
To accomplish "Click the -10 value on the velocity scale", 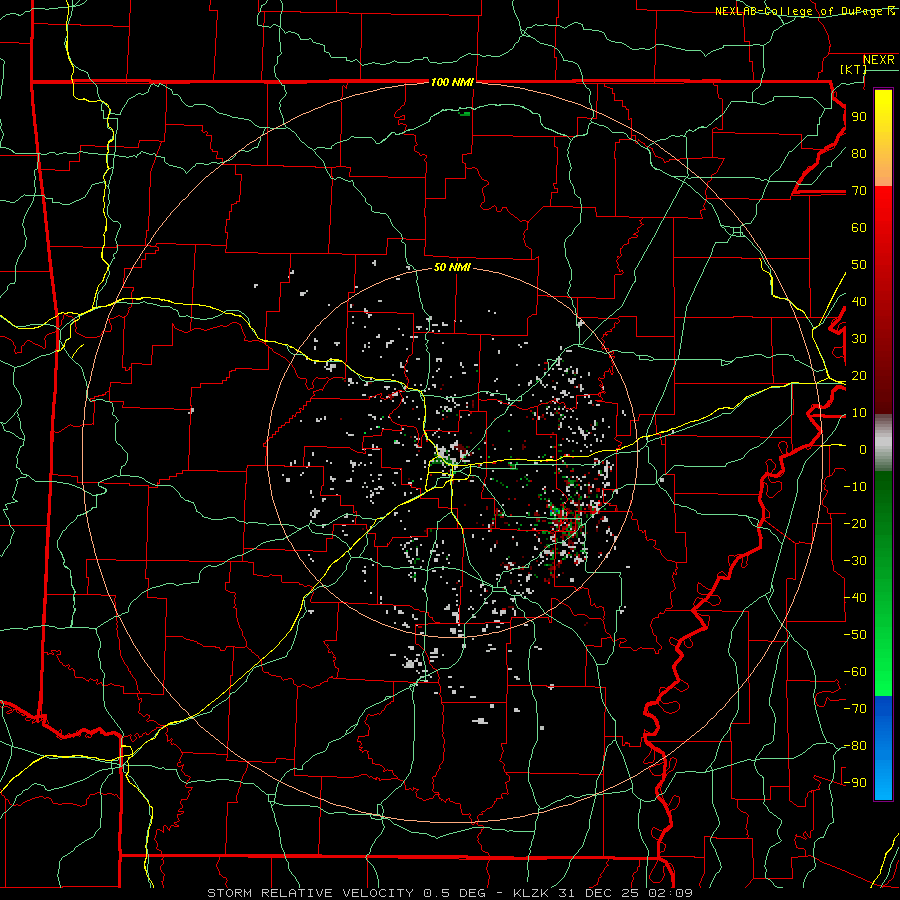I will 855,487.
